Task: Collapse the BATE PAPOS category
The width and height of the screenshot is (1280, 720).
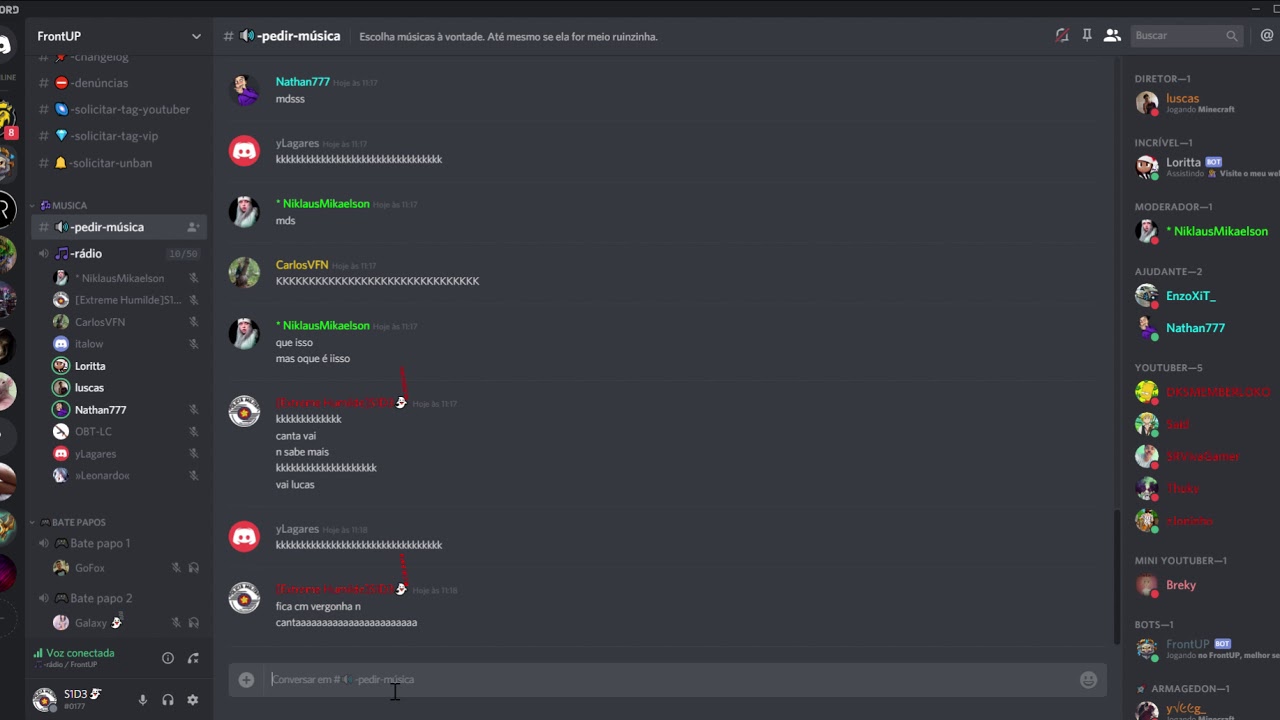Action: coord(78,522)
